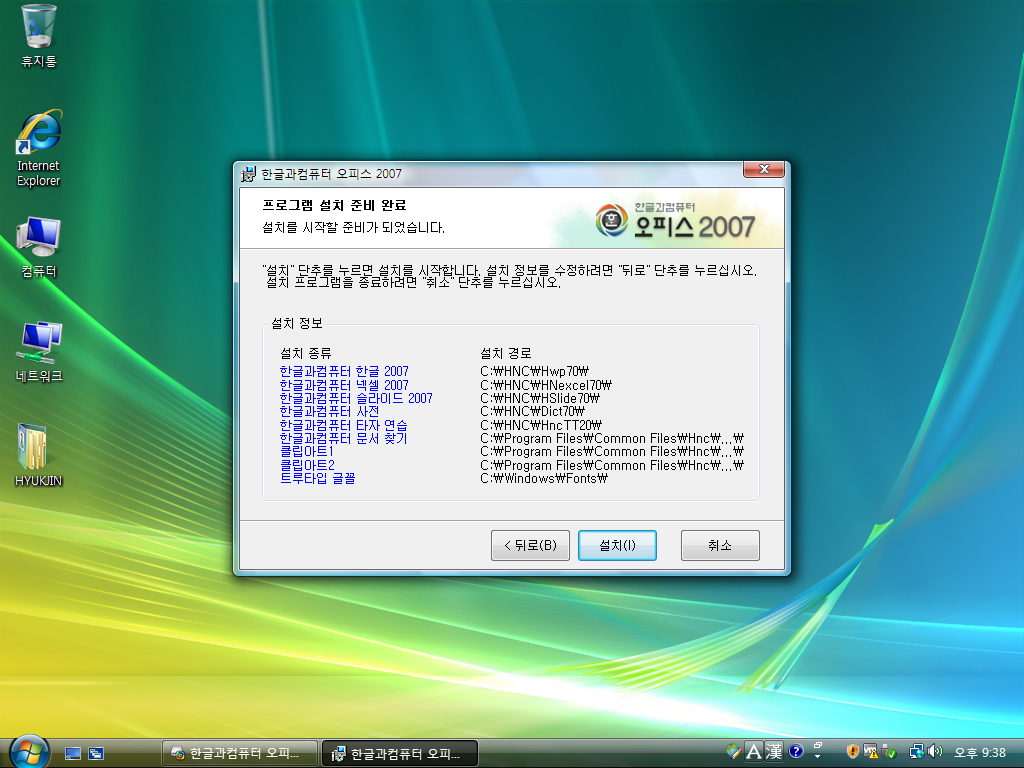Click the C:\HNC\Dict70\ install path
Image resolution: width=1024 pixels, height=768 pixels.
(x=532, y=411)
